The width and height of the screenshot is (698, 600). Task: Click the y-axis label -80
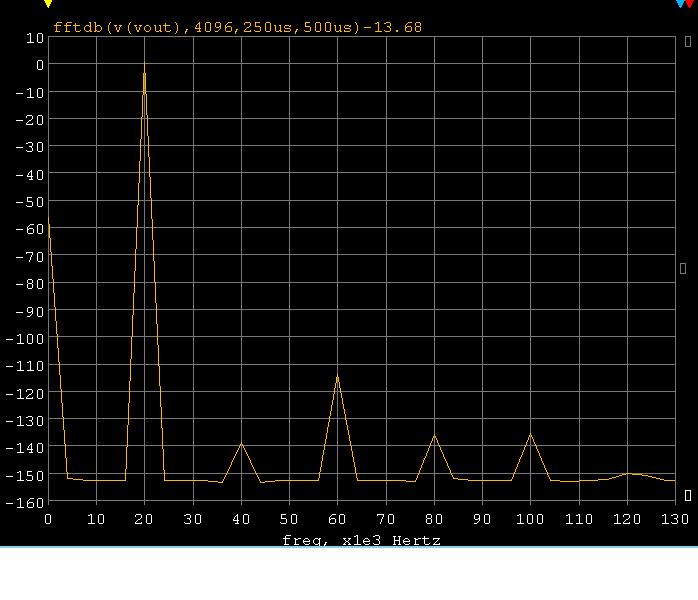30,284
